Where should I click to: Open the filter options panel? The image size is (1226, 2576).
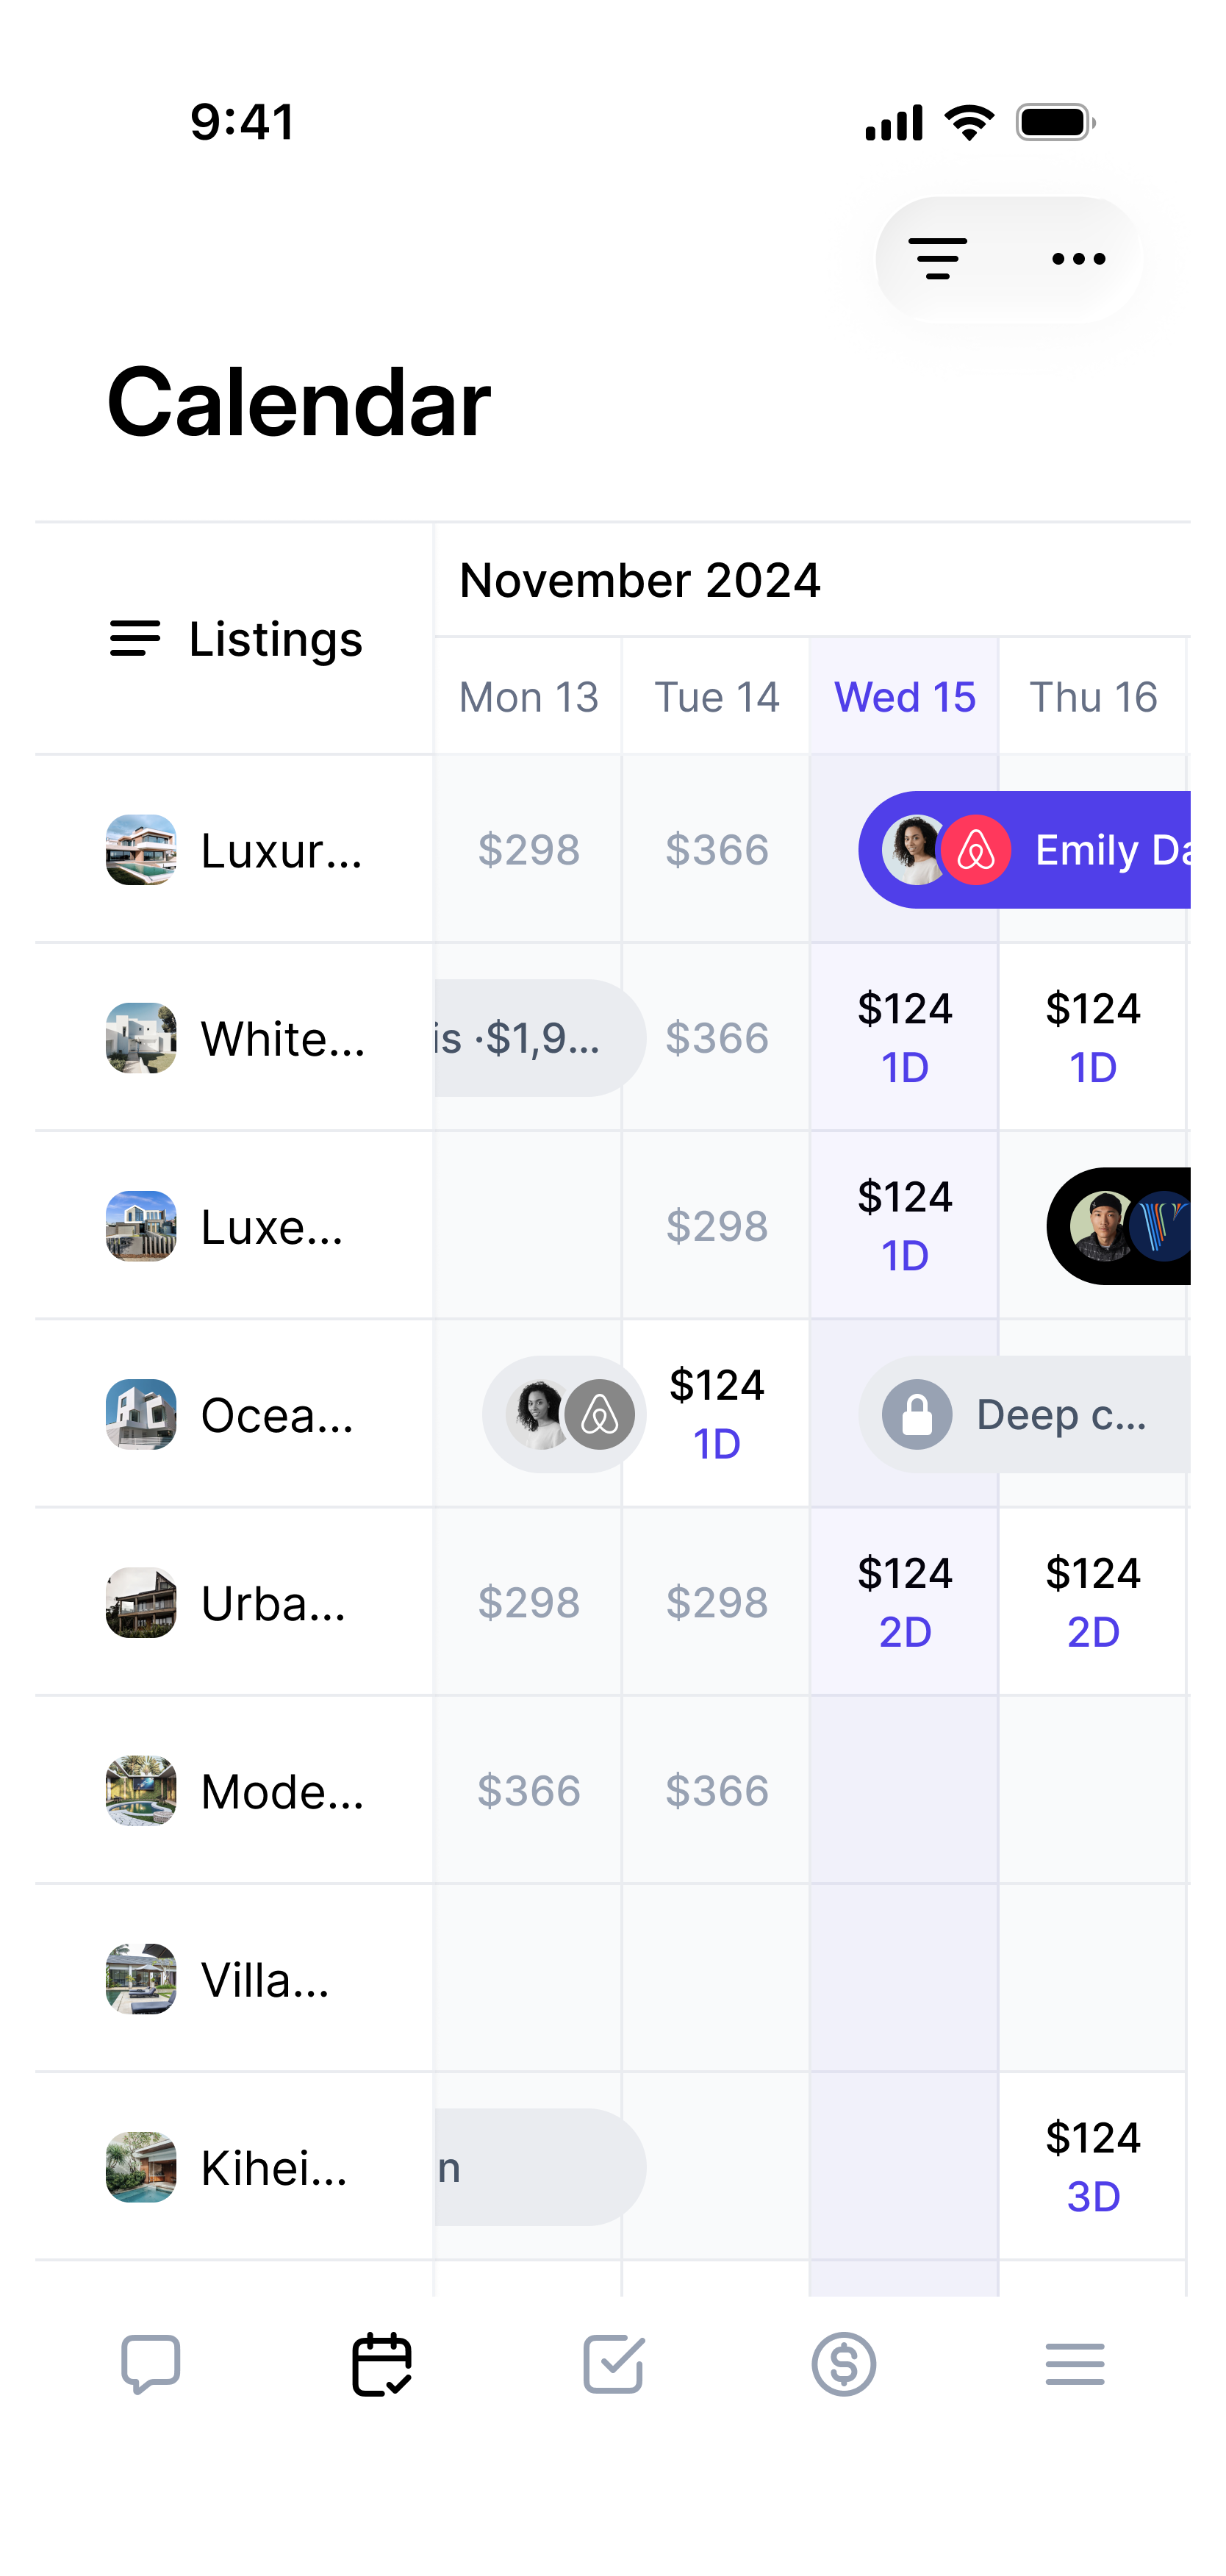click(938, 258)
